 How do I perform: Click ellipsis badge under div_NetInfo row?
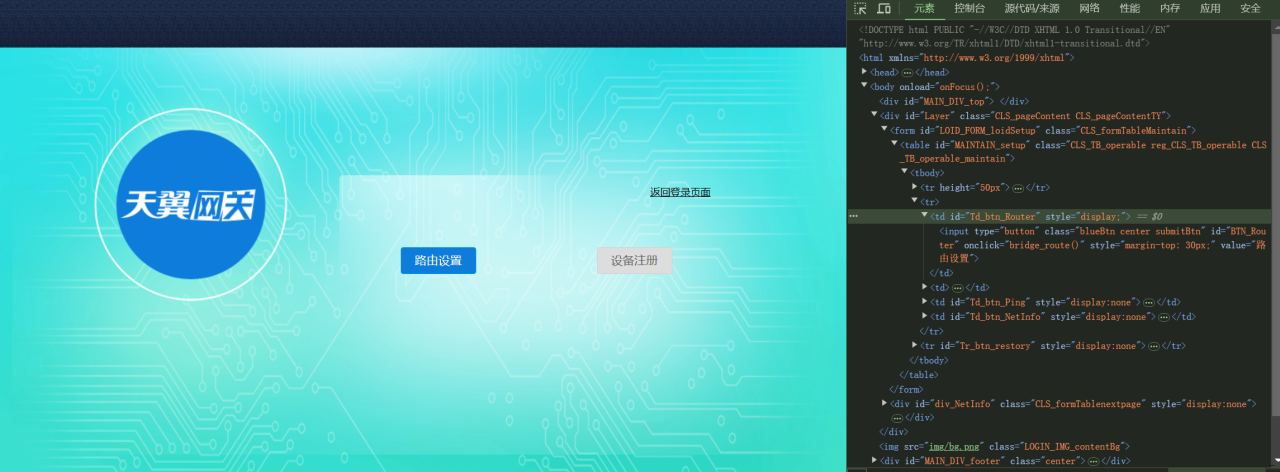coord(897,418)
